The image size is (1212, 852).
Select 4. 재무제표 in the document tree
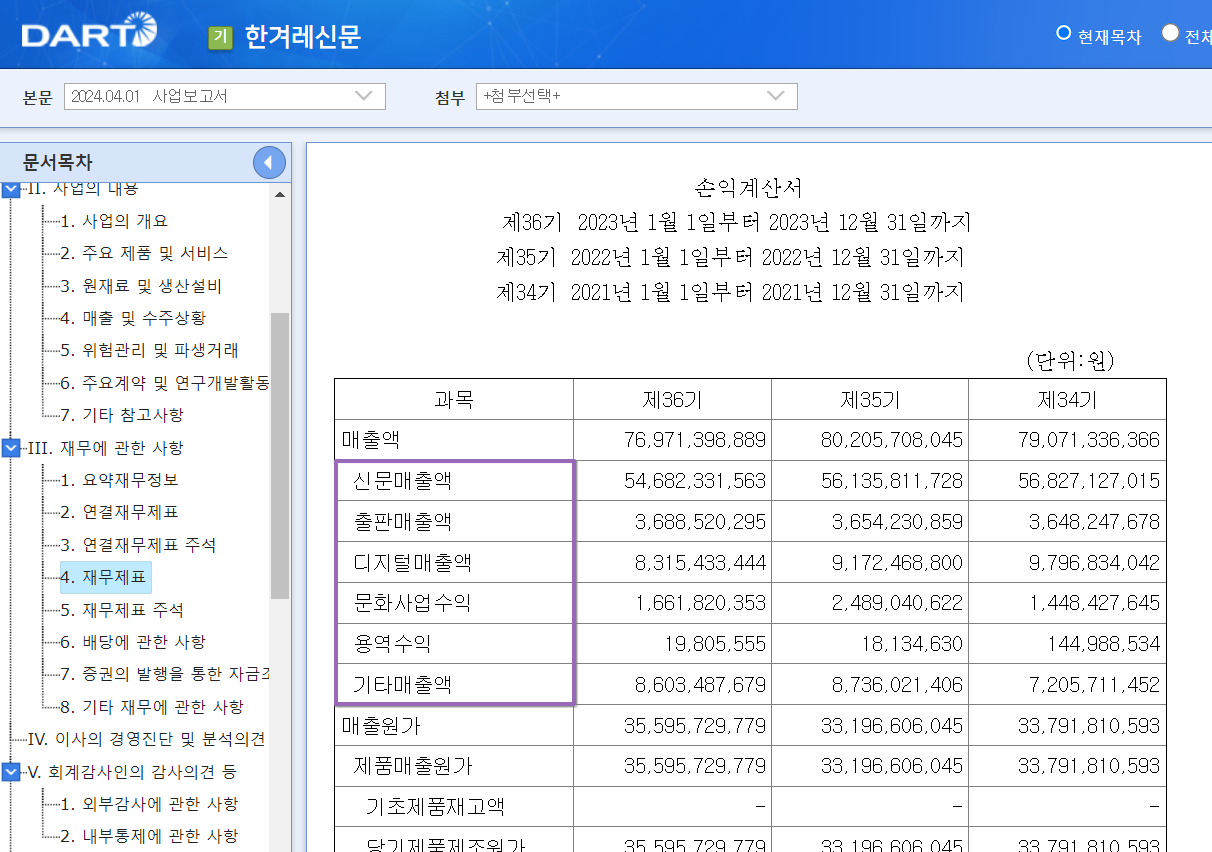point(104,578)
